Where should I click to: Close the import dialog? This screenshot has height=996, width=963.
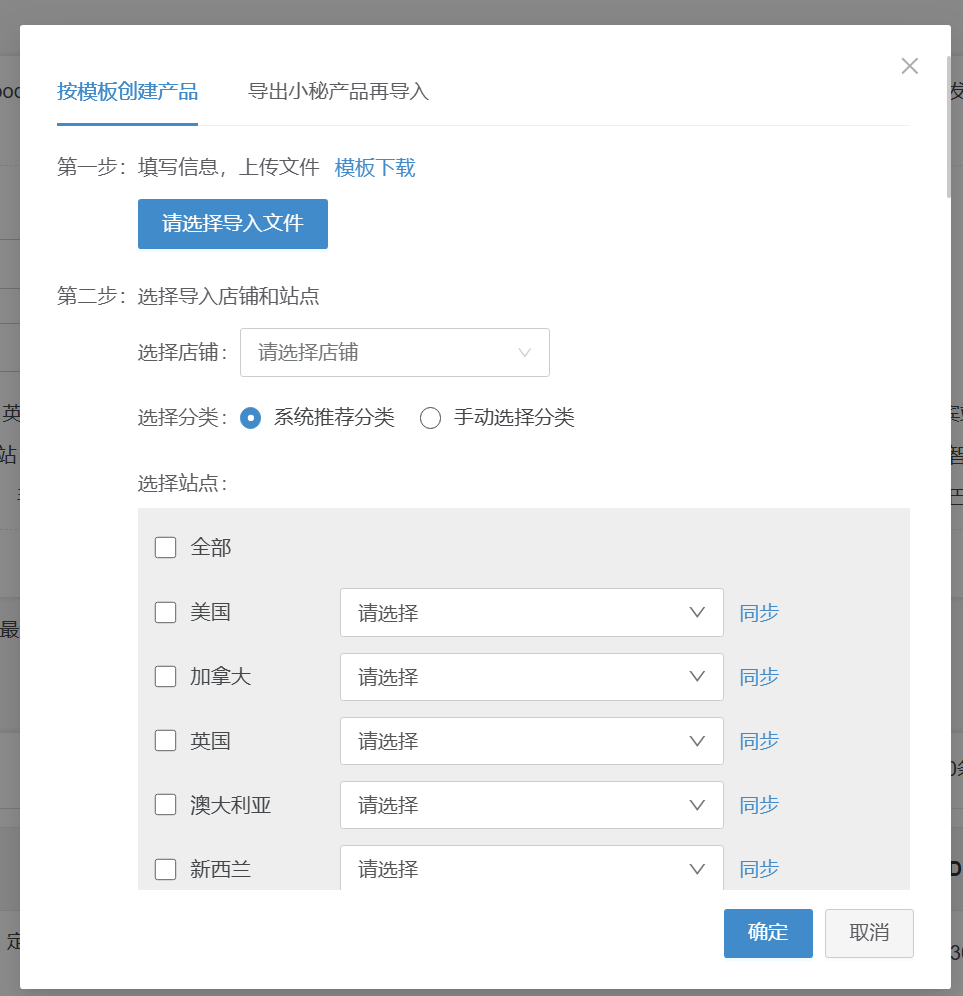tap(909, 66)
